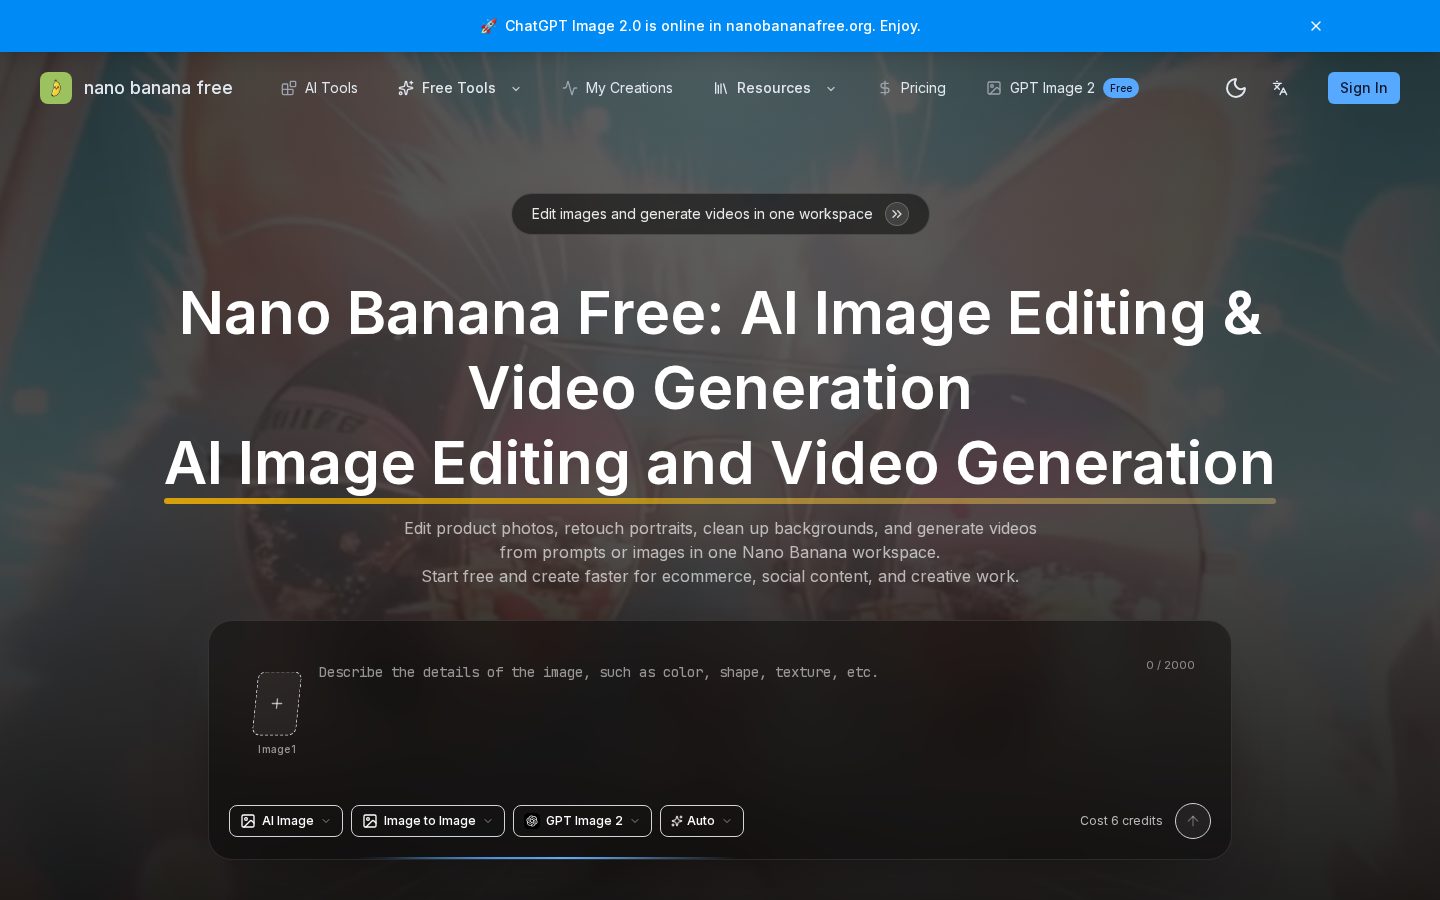Expand the Free Tools menu
This screenshot has width=1440, height=900.
[x=459, y=88]
